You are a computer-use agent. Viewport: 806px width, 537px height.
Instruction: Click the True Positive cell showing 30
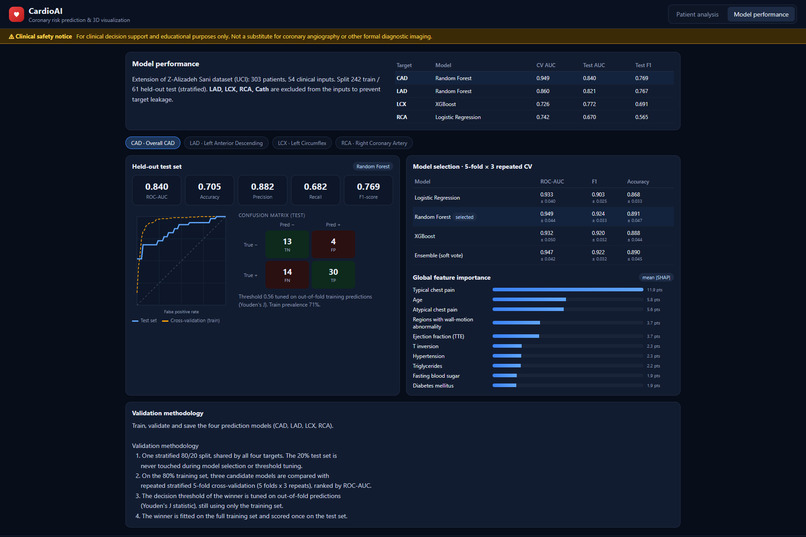tap(333, 274)
